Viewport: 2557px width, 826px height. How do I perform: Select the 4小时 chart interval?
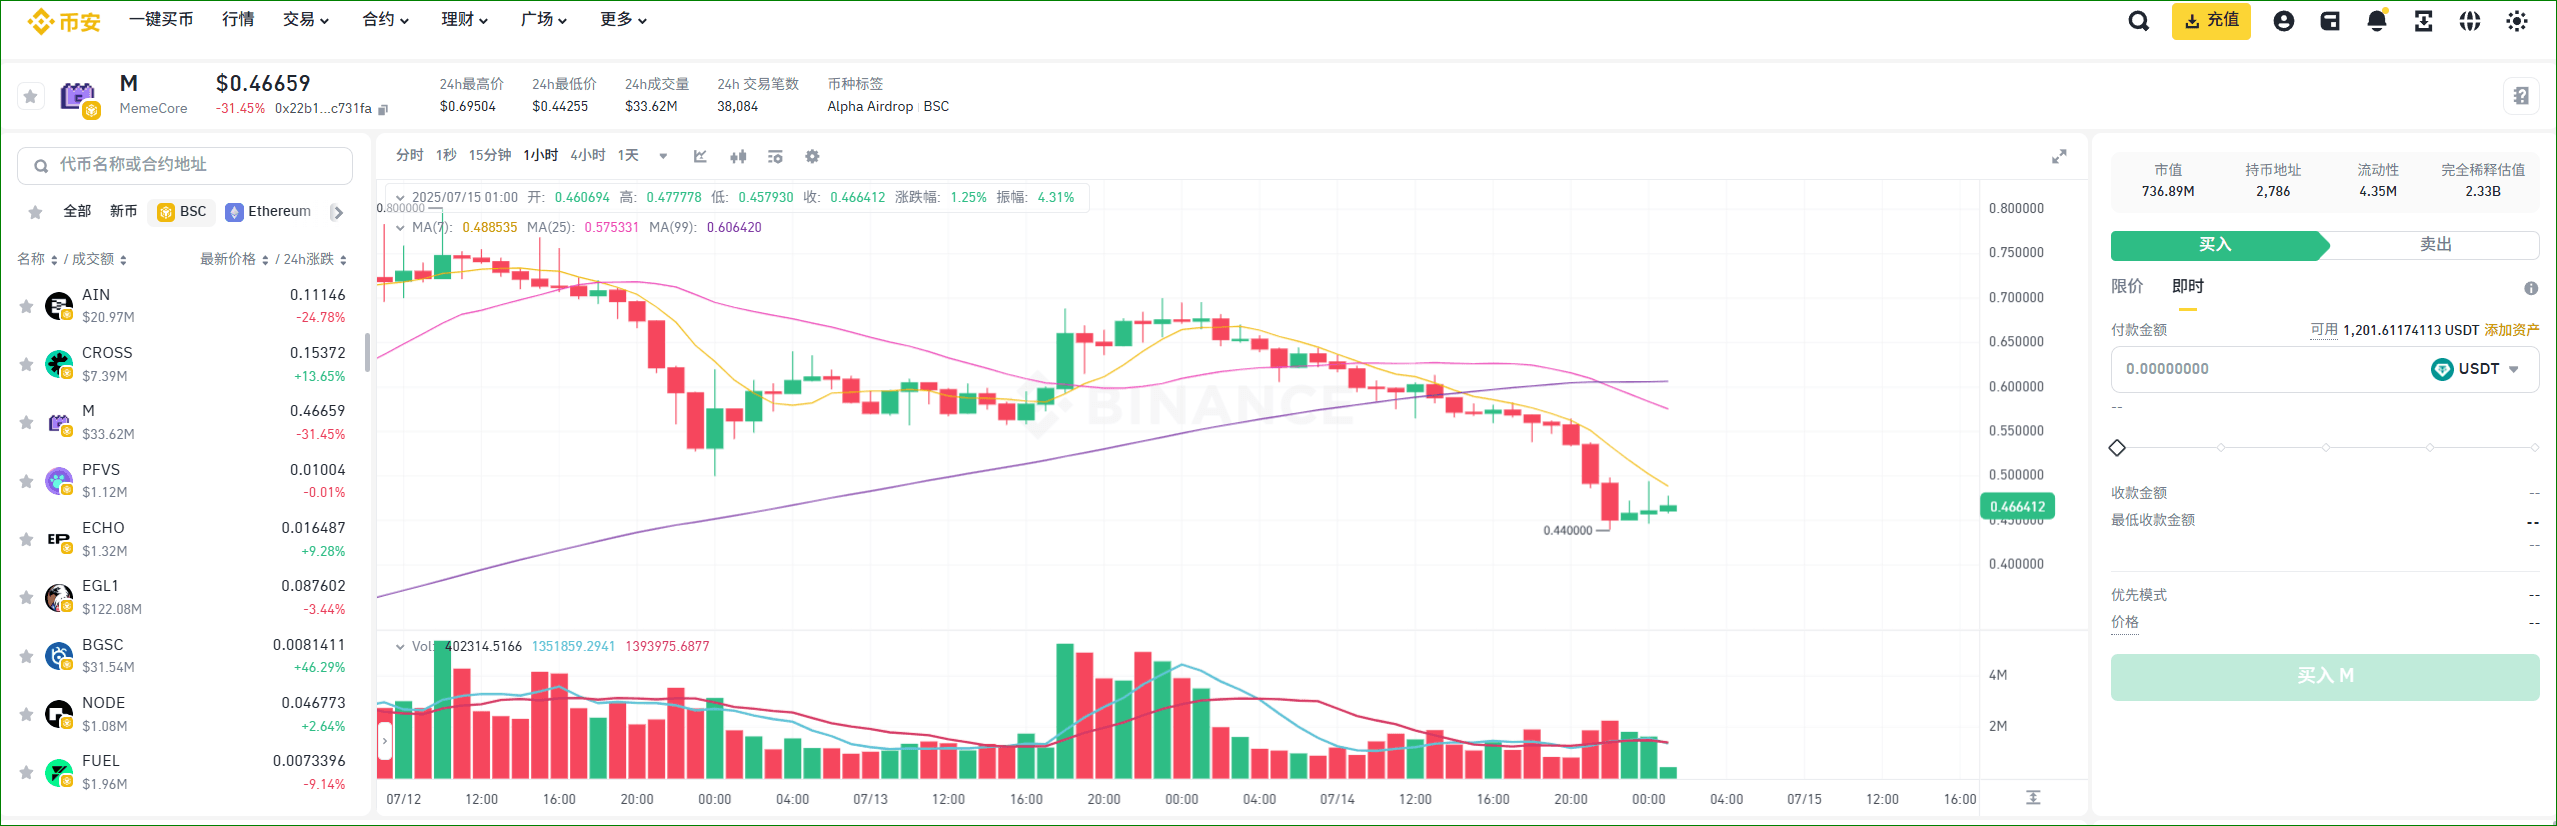(x=588, y=155)
